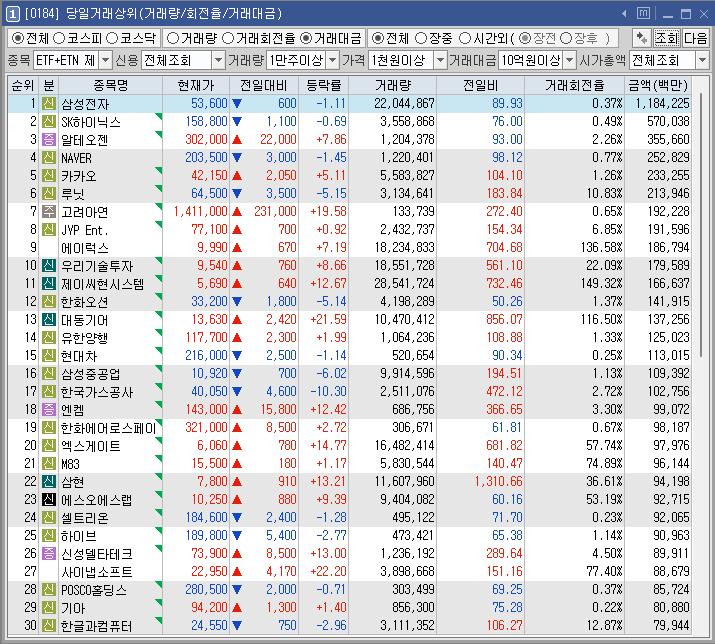Image resolution: width=715 pixels, height=644 pixels.
Task: Click the 신 badge icon for SK하이닉스
Action: 49,122
